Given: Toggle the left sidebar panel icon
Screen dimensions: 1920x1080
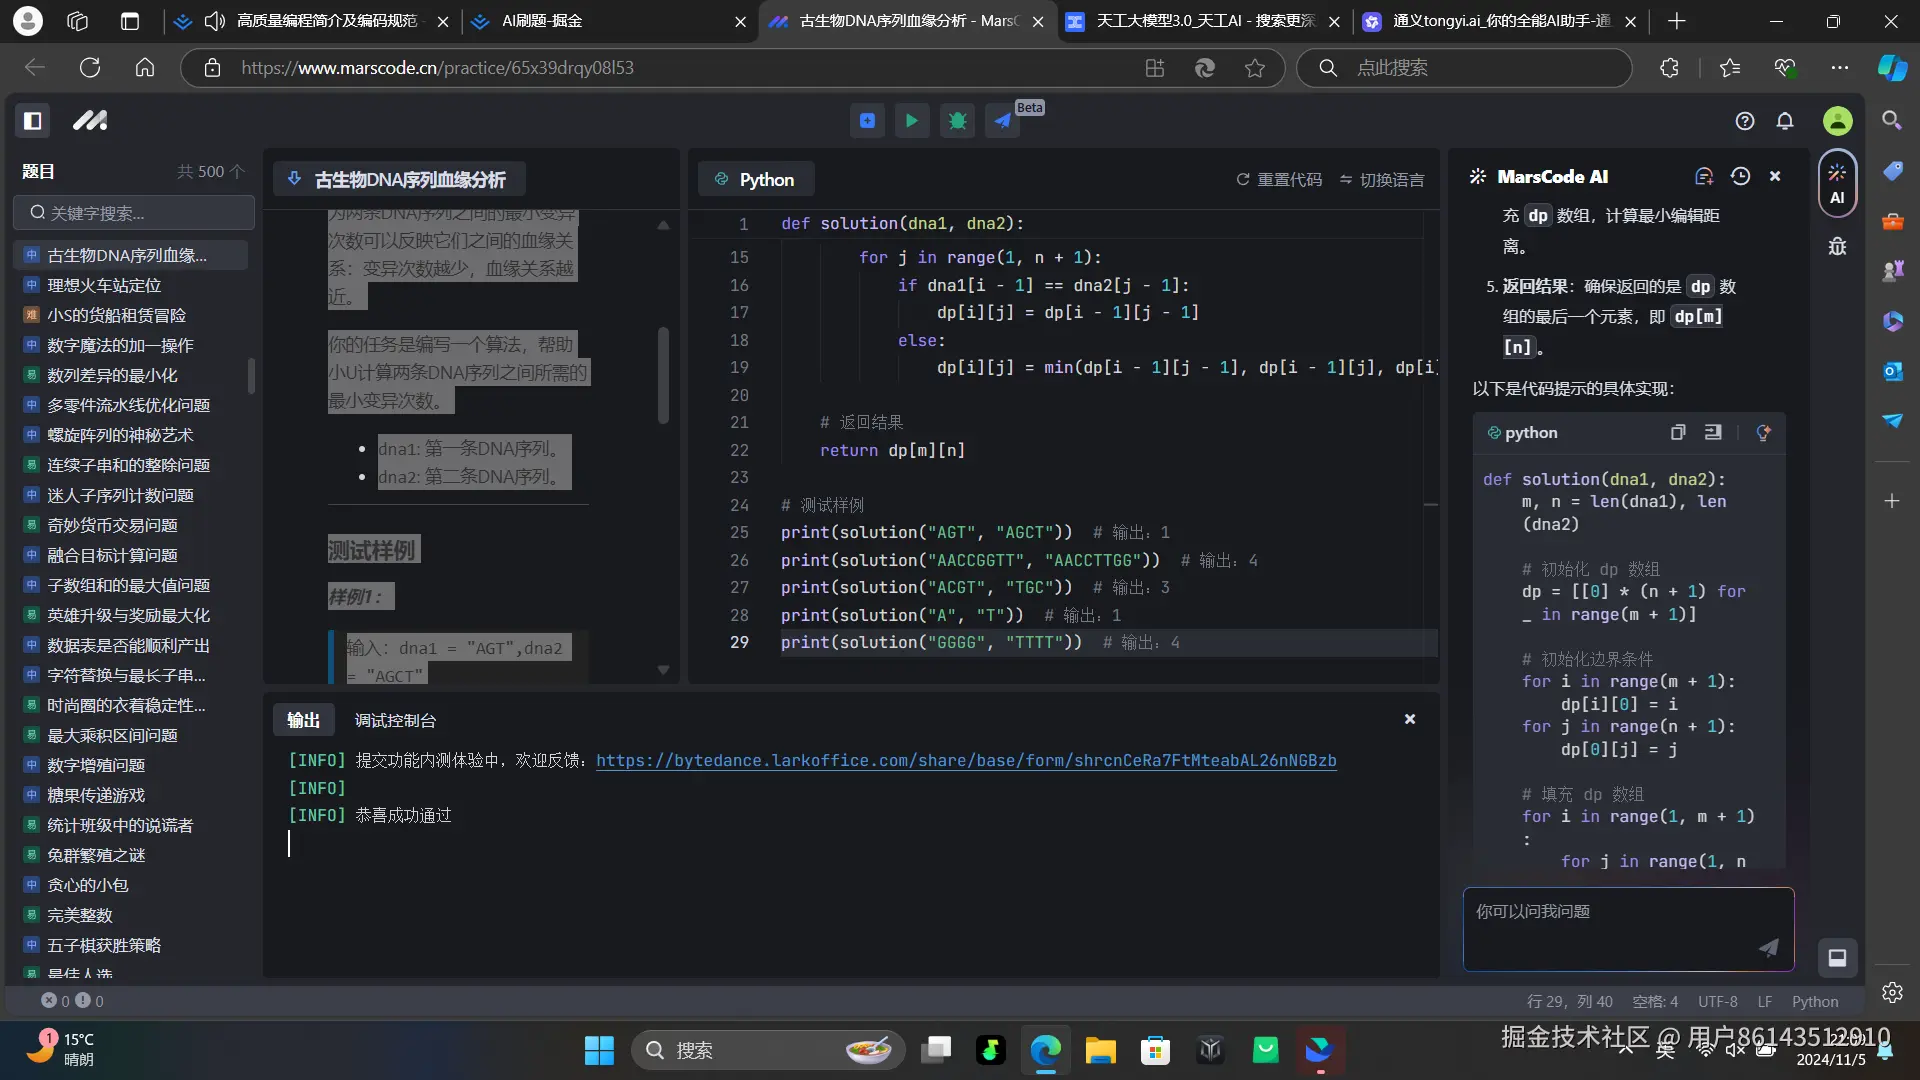Looking at the screenshot, I should (33, 121).
